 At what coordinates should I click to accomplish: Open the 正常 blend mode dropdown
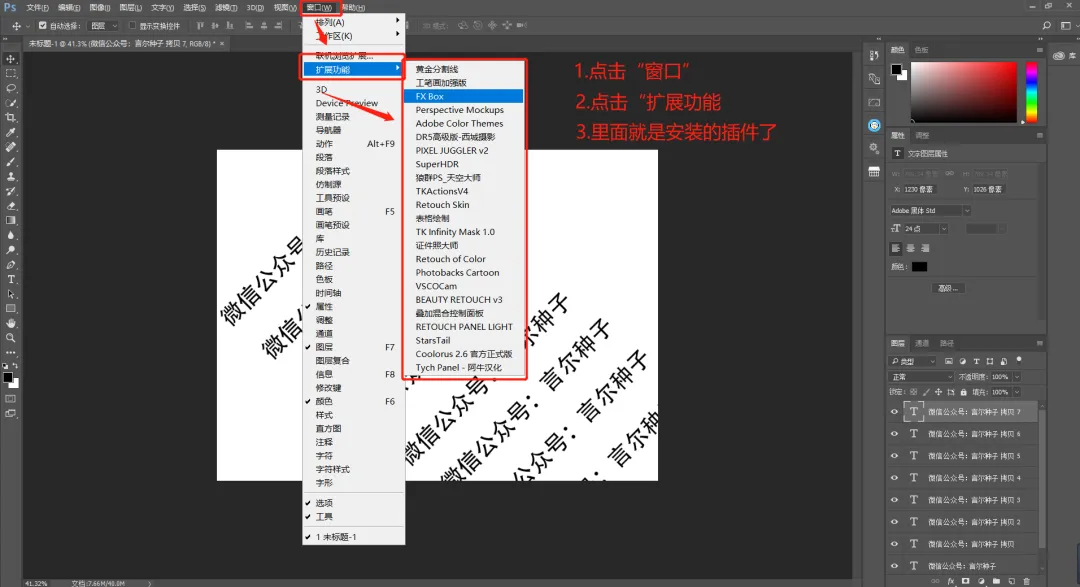[922, 377]
